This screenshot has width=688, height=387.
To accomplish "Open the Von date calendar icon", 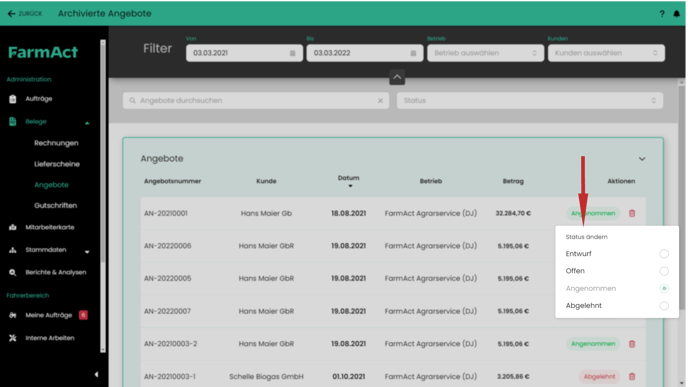I will (292, 53).
